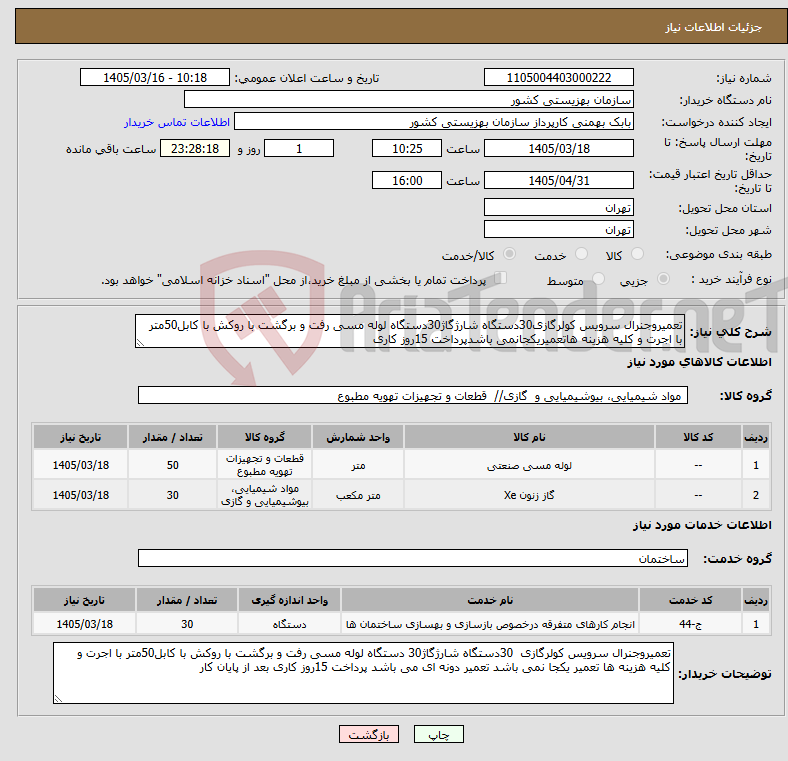Click the price validity date 1405/04/31 field
The image size is (788, 761).
558,180
